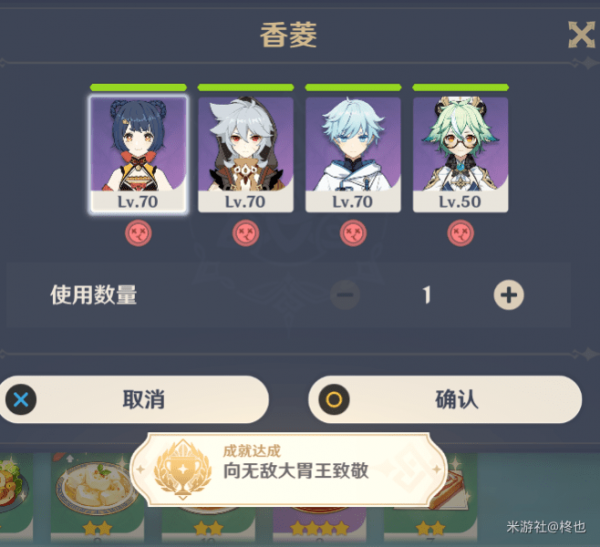Click the fallen status icon under Xiangling
Screen dimensions: 600x547
(138, 233)
